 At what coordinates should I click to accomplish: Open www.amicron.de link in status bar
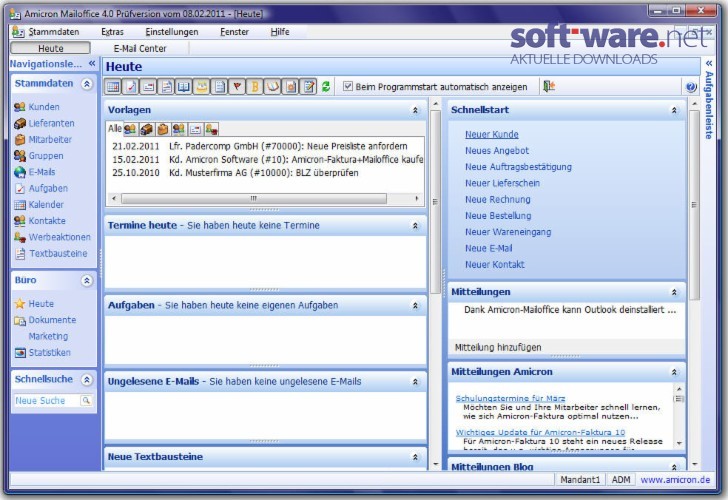[x=675, y=480]
